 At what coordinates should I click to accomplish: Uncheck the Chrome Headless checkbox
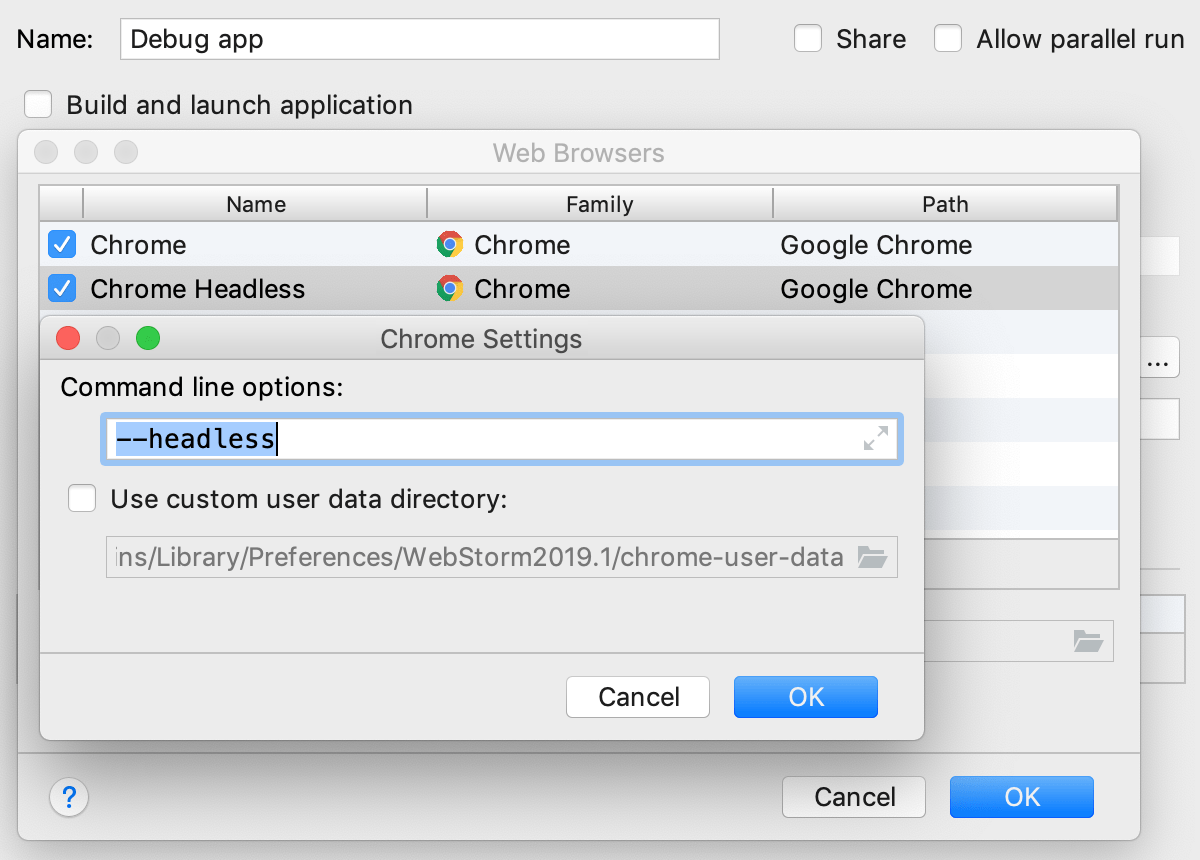point(61,288)
